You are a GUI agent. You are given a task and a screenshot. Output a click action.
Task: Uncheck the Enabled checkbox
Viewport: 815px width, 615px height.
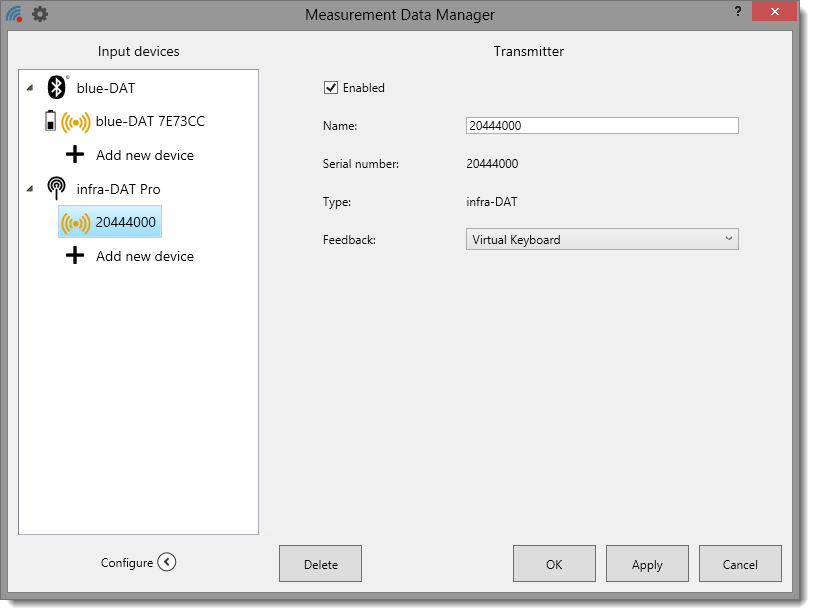tap(331, 88)
